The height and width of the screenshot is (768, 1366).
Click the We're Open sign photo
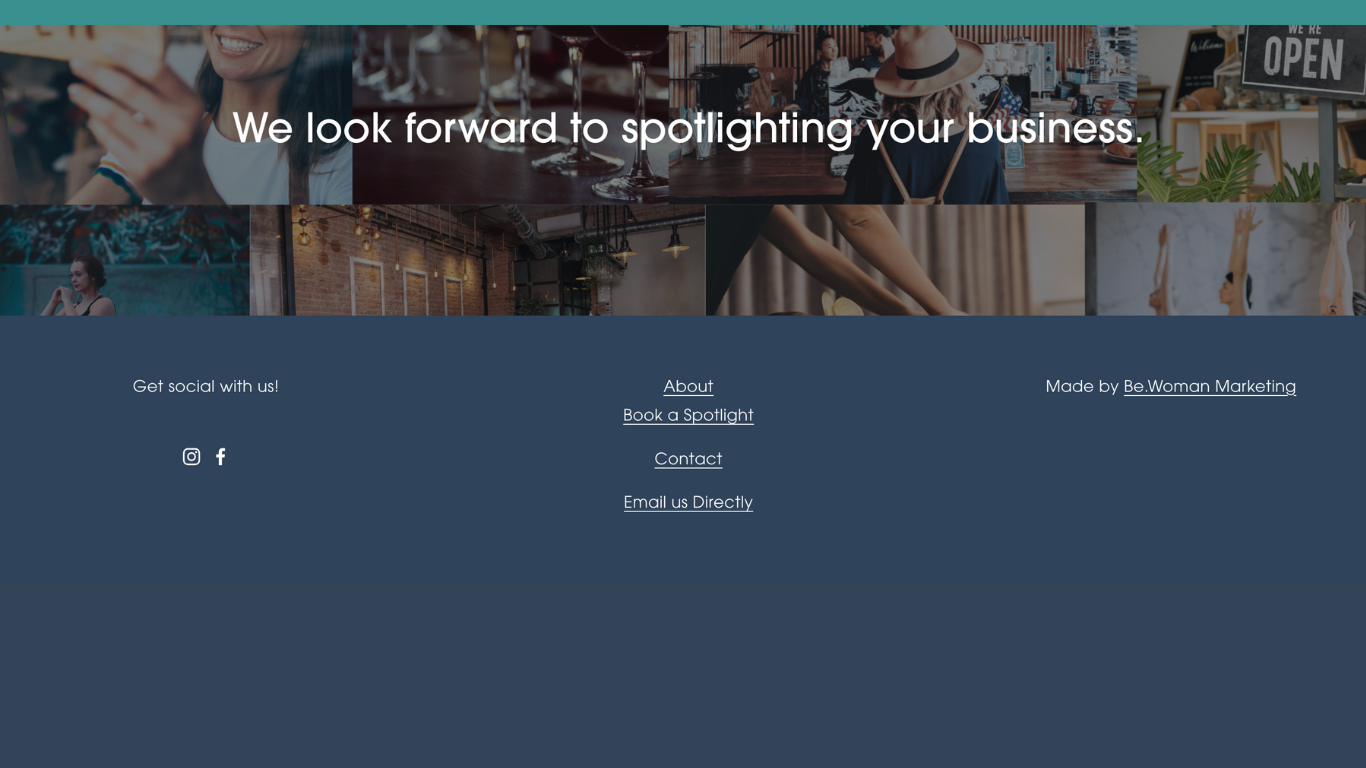coord(1251,114)
